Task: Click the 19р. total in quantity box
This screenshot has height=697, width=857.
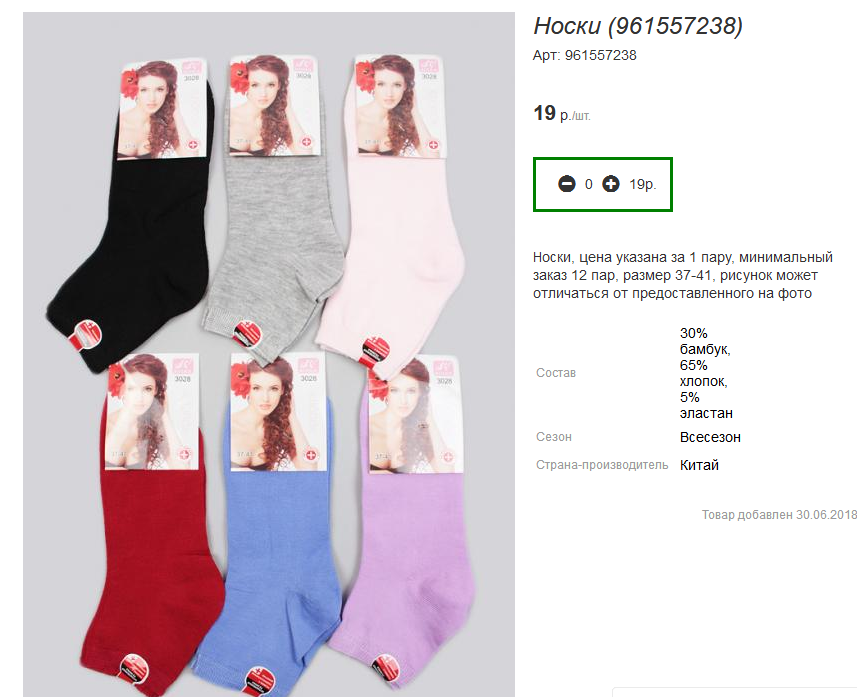Action: tap(642, 184)
